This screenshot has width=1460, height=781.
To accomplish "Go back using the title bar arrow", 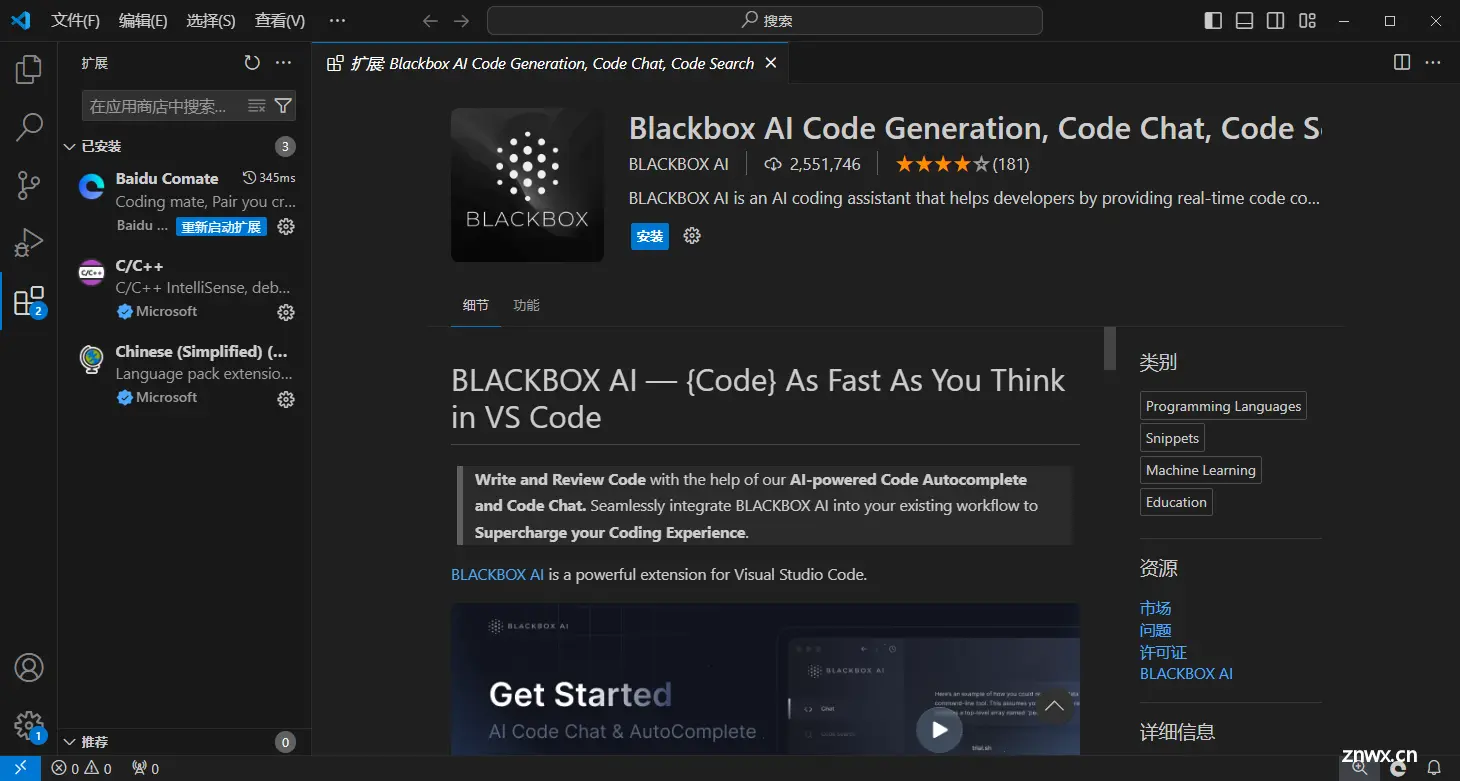I will tap(430, 21).
